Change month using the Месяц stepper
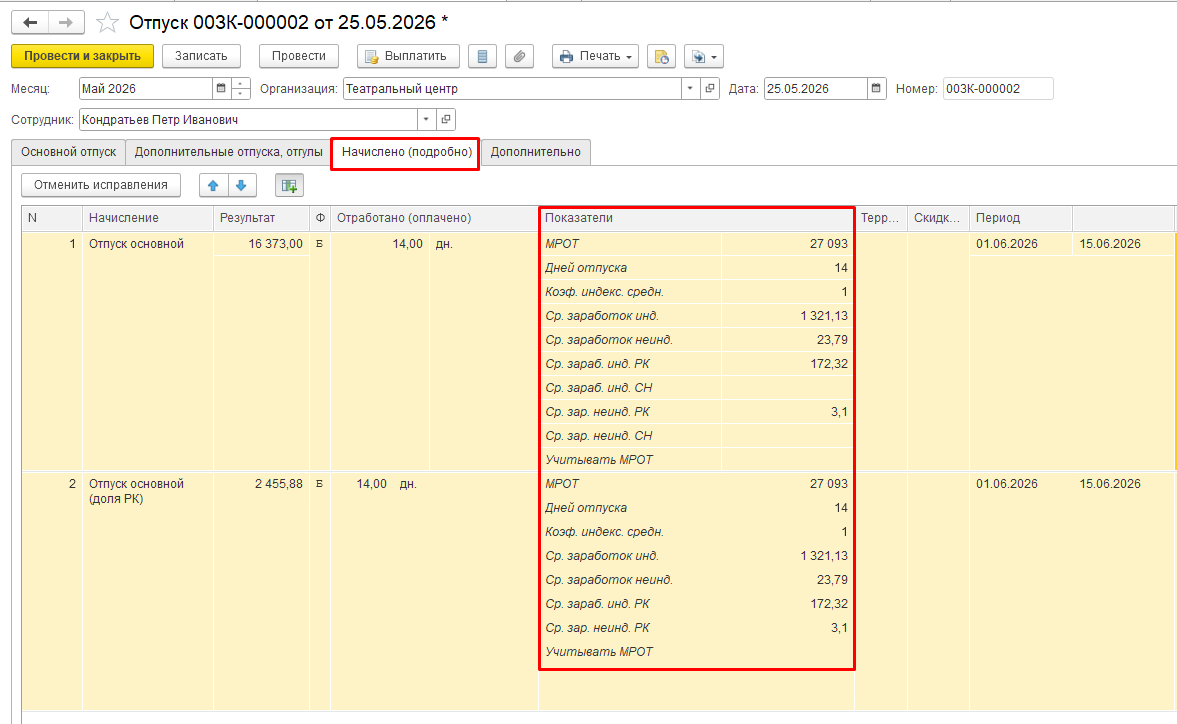Image resolution: width=1177 pixels, height=724 pixels. [241, 89]
